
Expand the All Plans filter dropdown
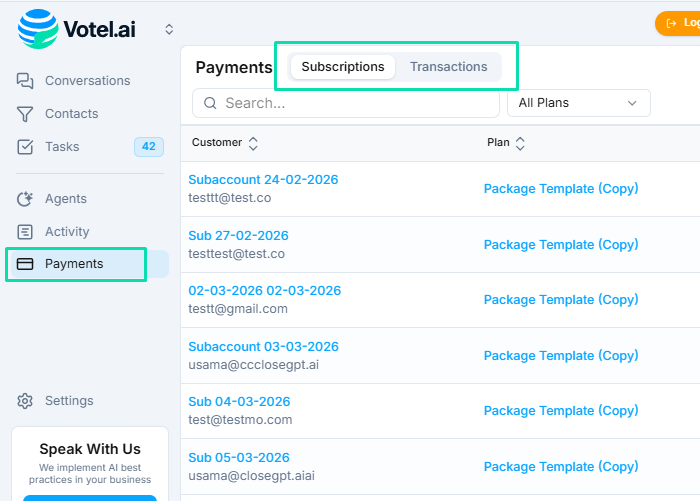coord(579,103)
